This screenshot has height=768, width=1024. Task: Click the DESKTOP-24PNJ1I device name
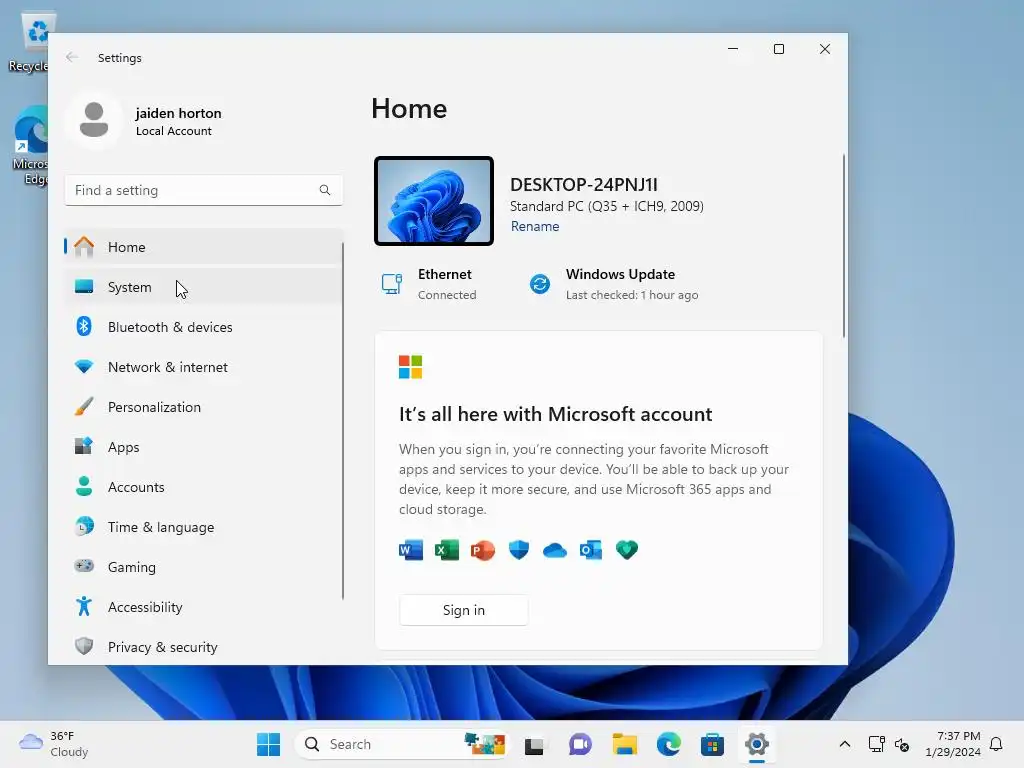(x=584, y=185)
